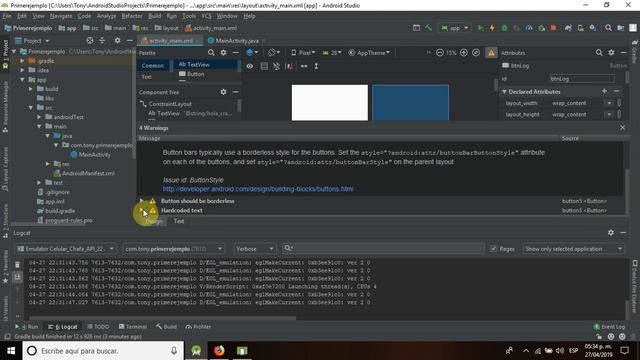Toggle the Regex checkbox in Logcat

[493, 249]
